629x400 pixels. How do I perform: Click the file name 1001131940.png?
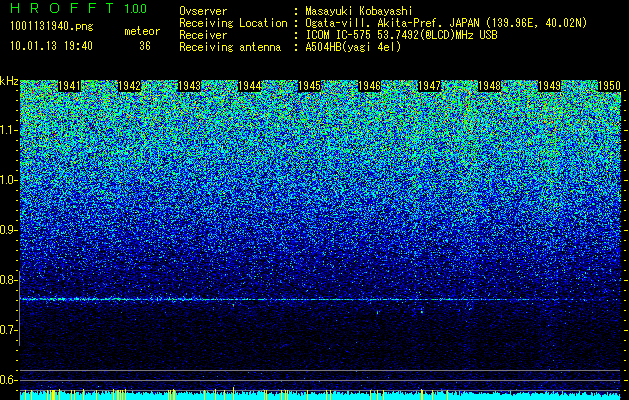point(52,27)
